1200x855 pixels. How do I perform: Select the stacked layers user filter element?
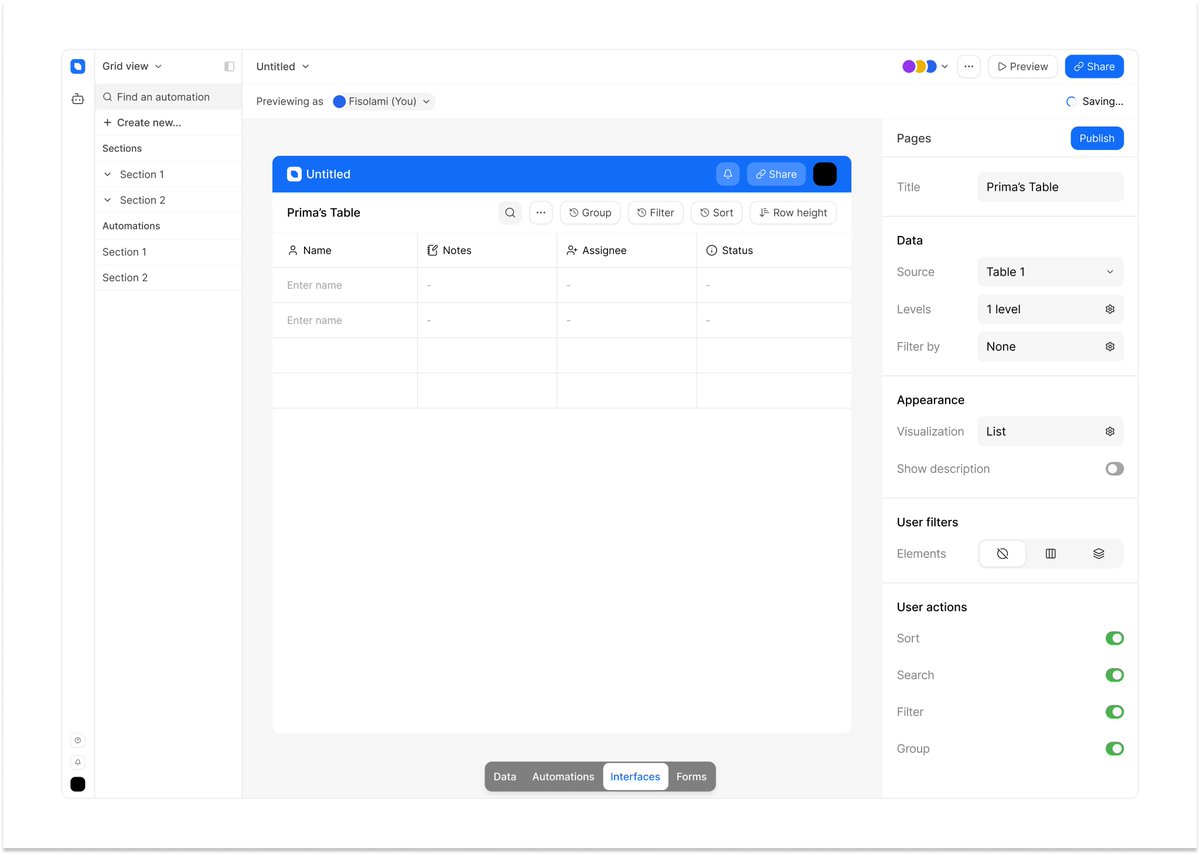1099,554
